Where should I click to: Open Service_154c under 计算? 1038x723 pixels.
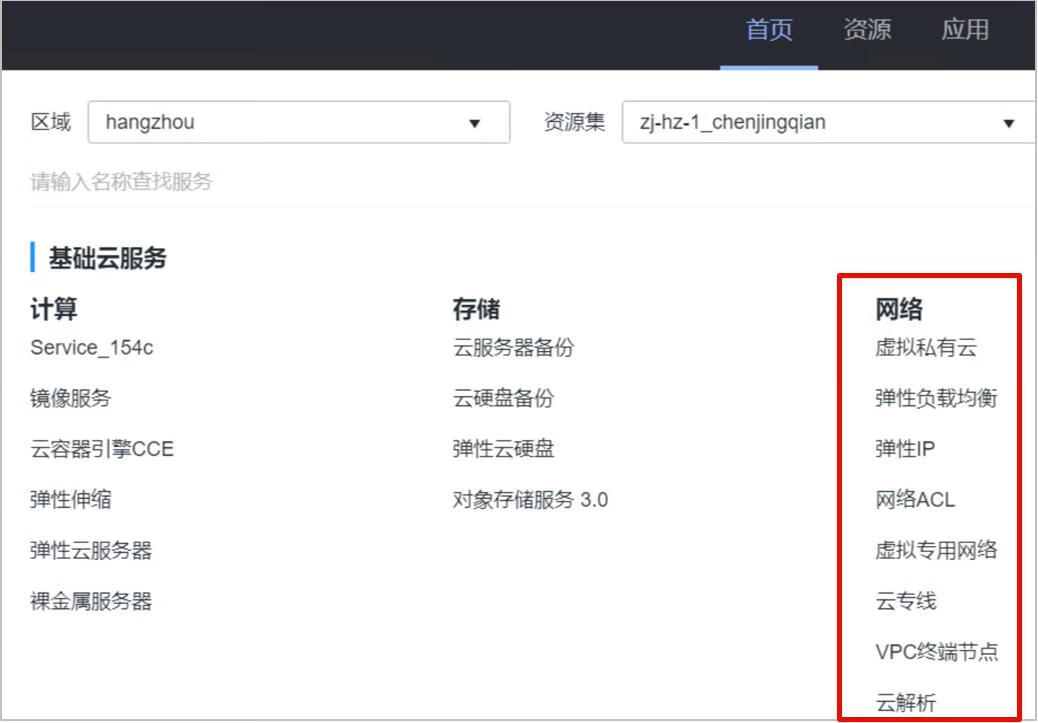(x=92, y=348)
